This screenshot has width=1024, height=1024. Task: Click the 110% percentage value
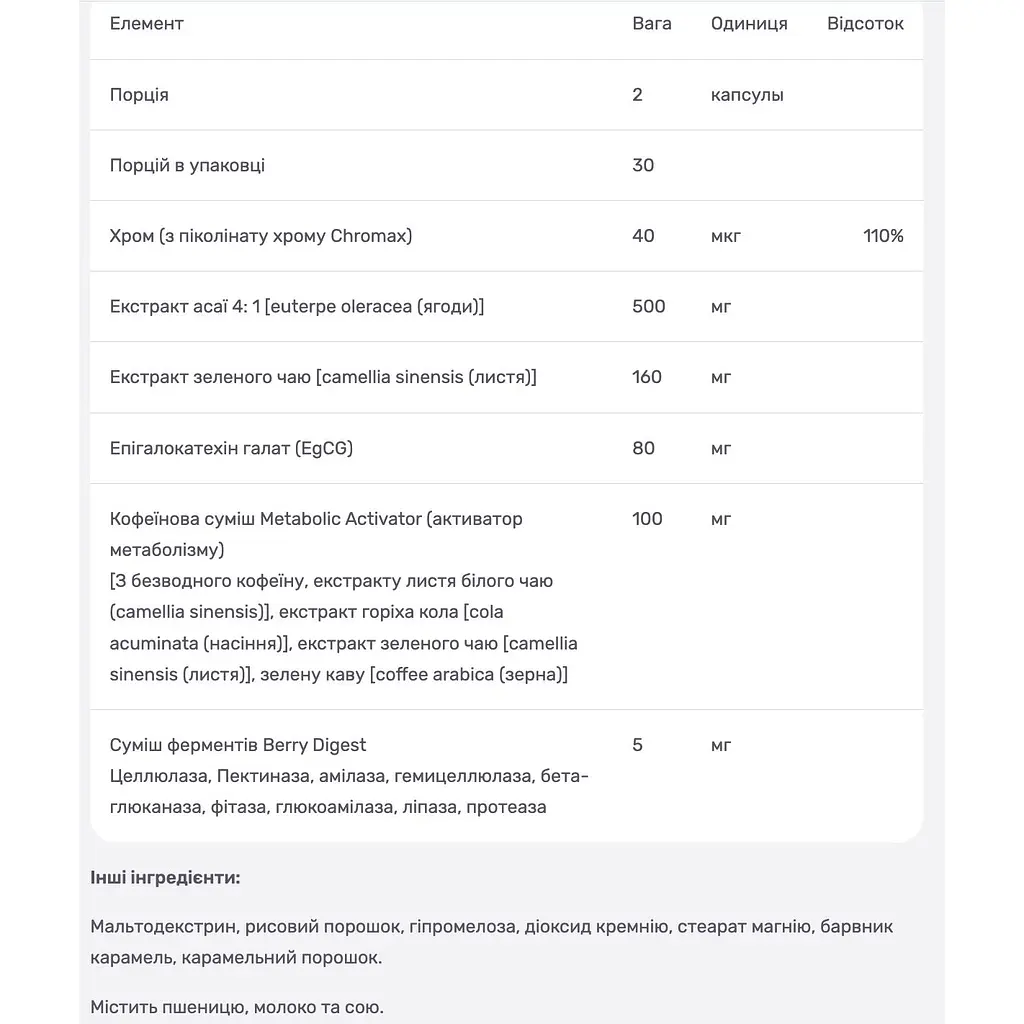coord(884,236)
